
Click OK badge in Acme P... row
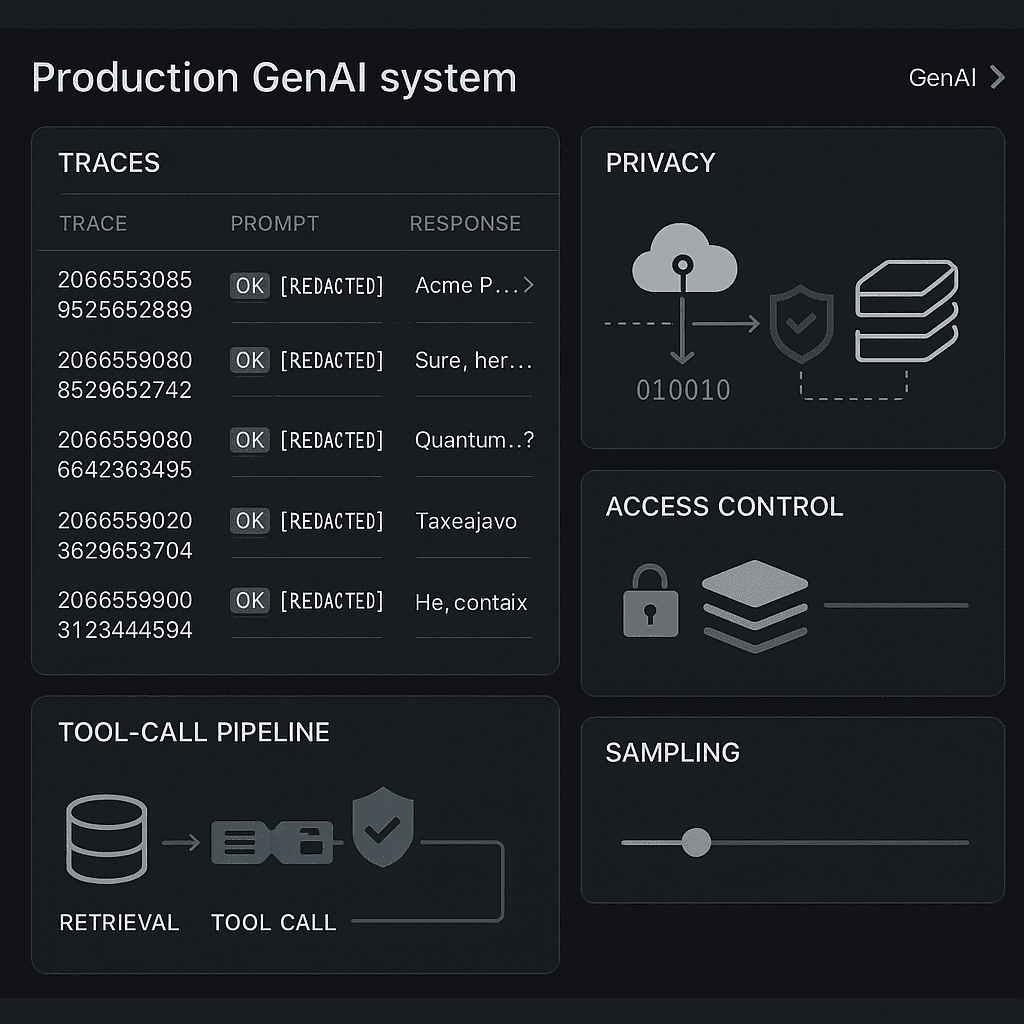tap(249, 286)
